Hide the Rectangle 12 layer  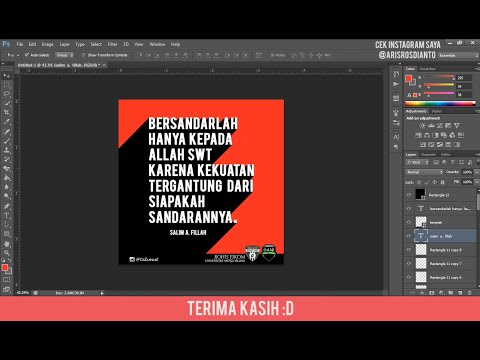(x=409, y=195)
